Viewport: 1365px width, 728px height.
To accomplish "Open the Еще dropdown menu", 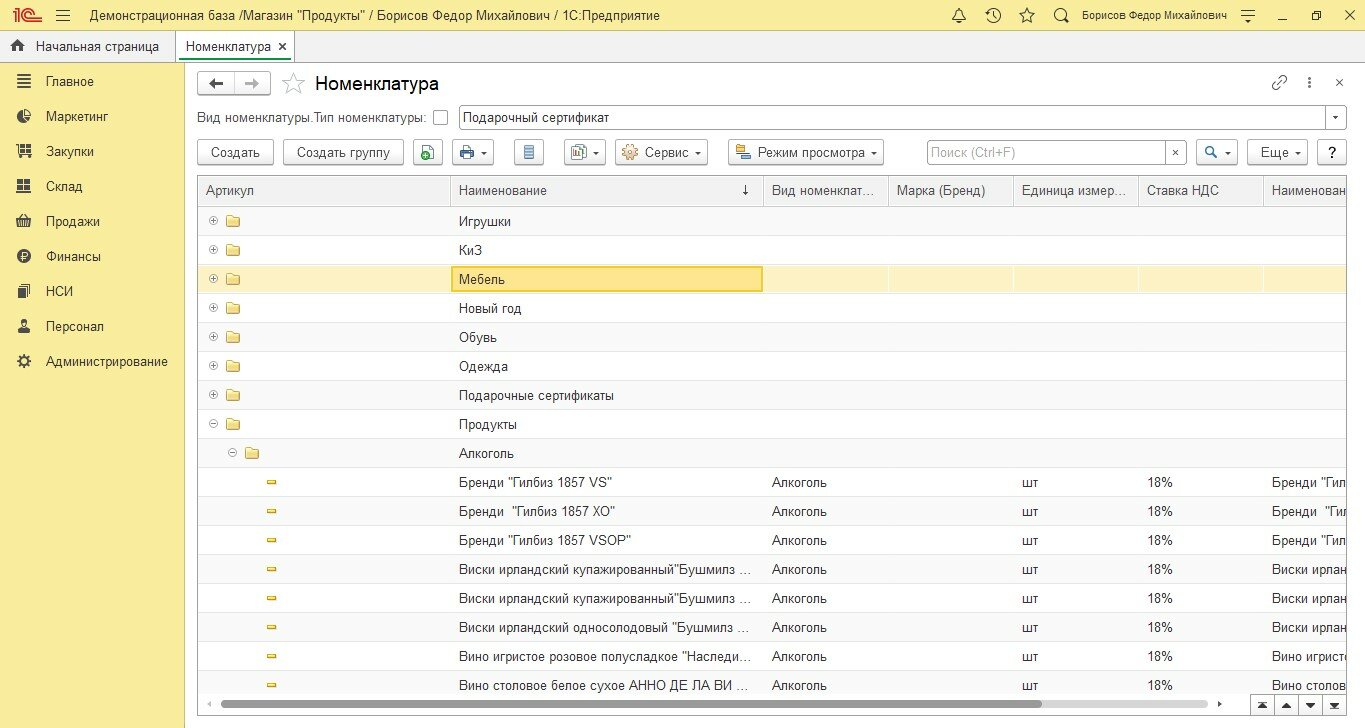I will pos(1278,152).
